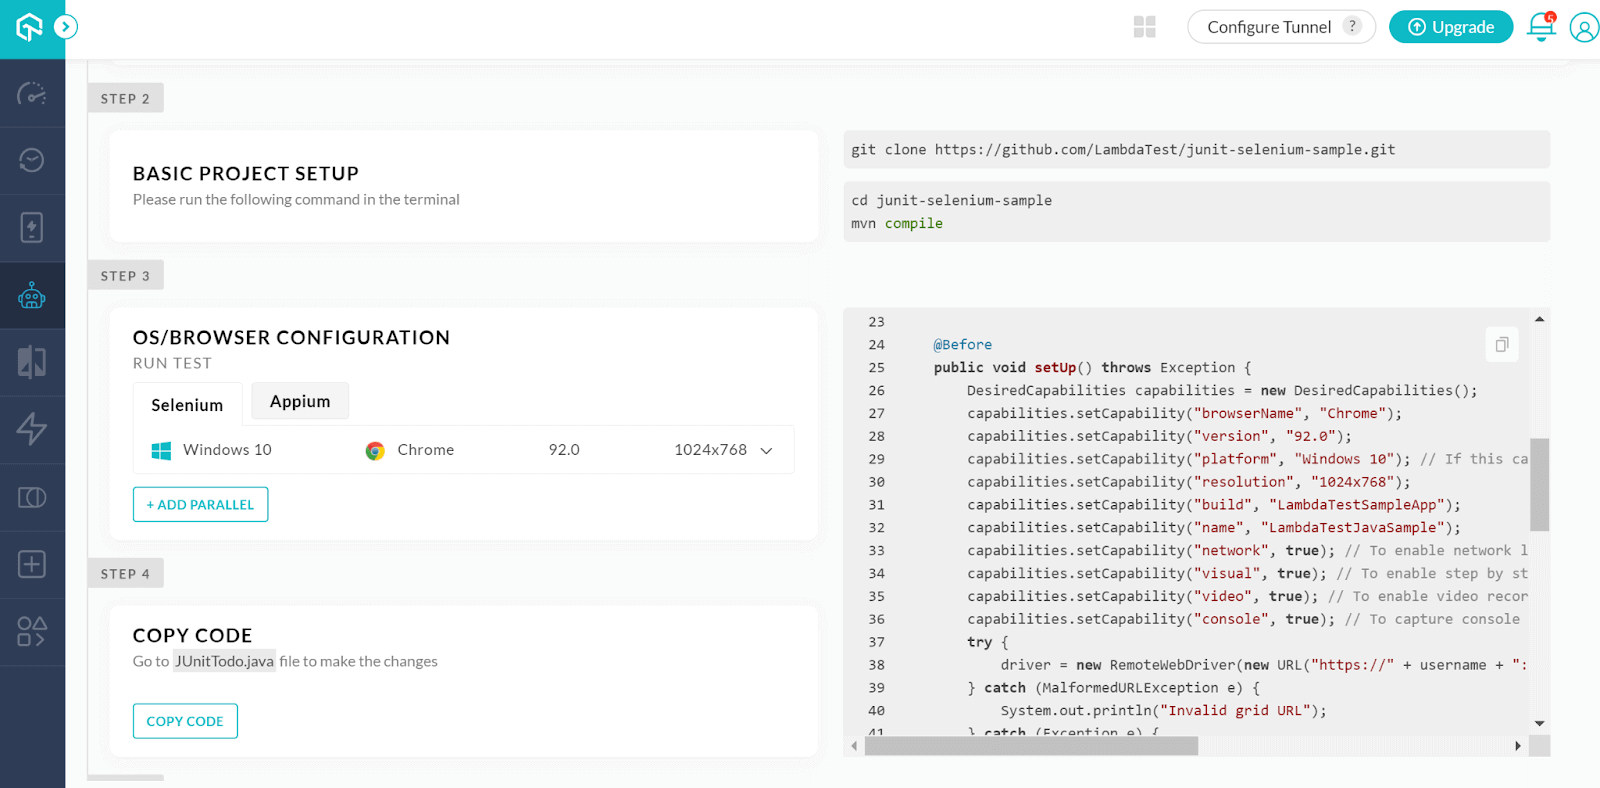Open the user profile avatar
This screenshot has width=1600, height=788.
click(1584, 27)
